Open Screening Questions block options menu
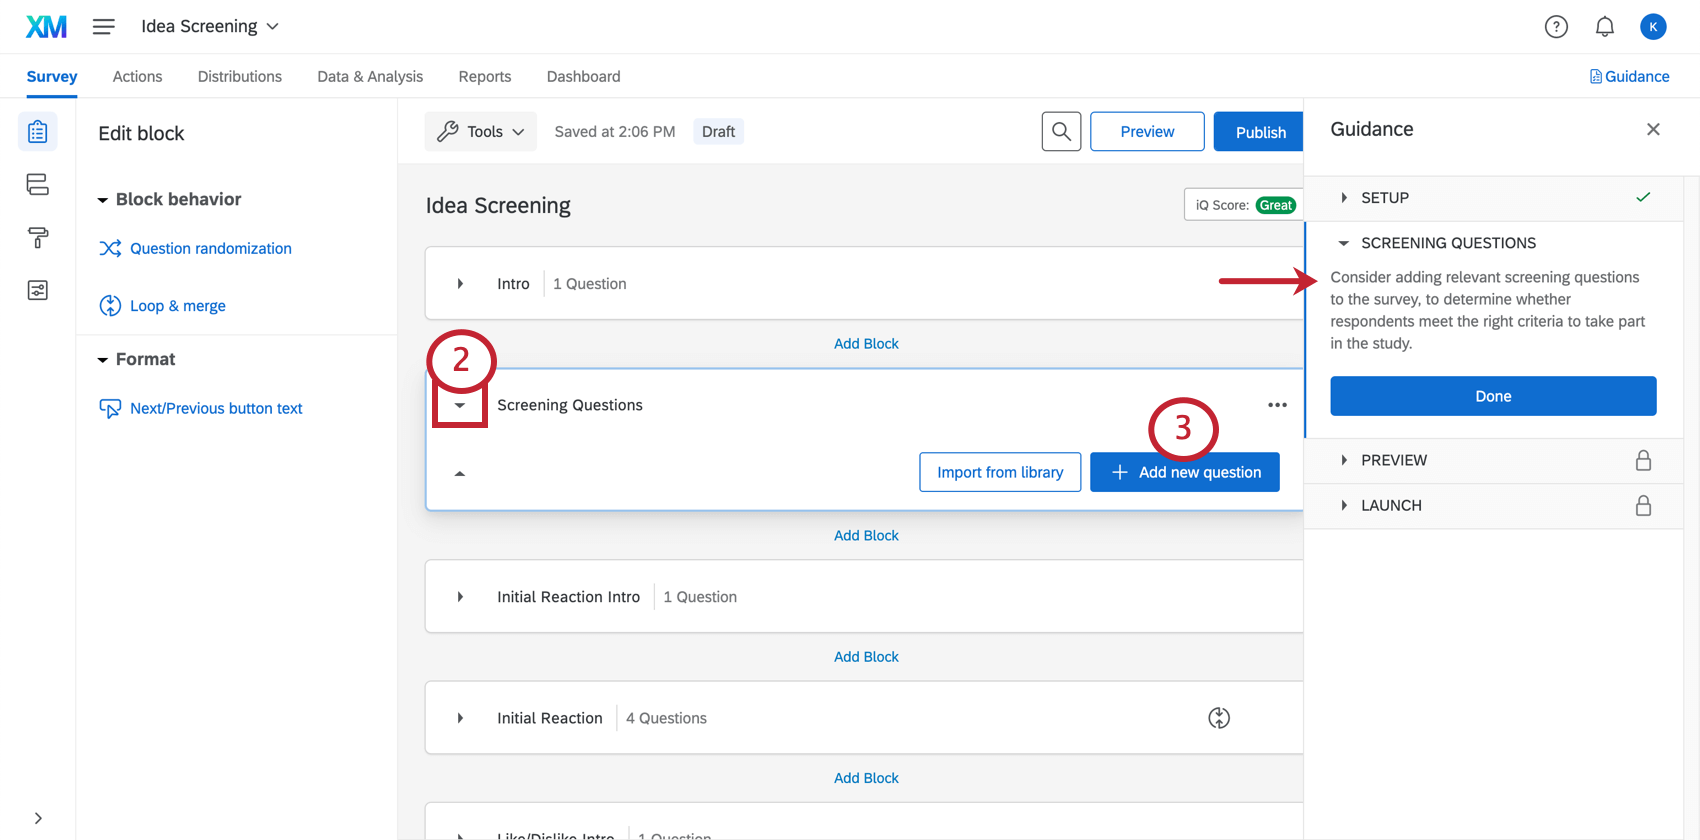The image size is (1700, 840). 1277,405
